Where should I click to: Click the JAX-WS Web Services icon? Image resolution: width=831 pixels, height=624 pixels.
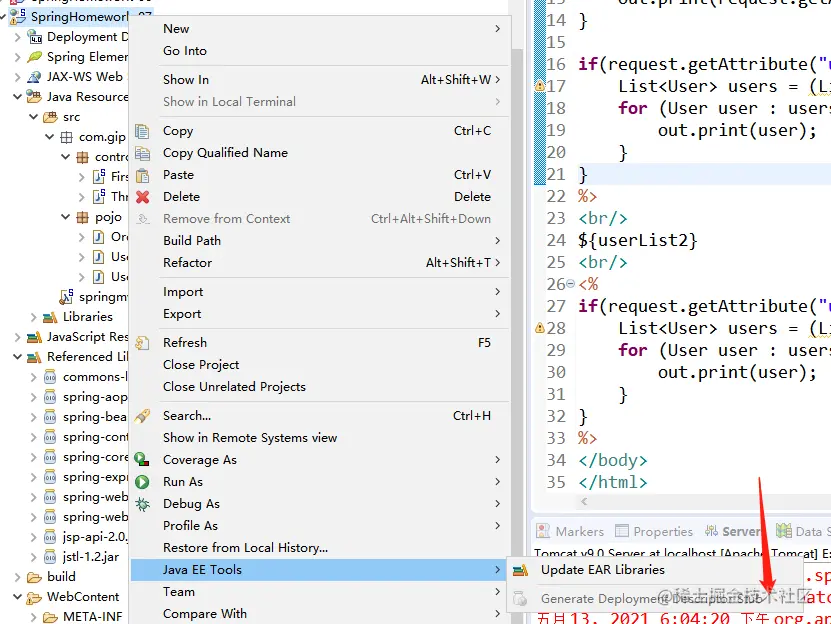point(34,77)
